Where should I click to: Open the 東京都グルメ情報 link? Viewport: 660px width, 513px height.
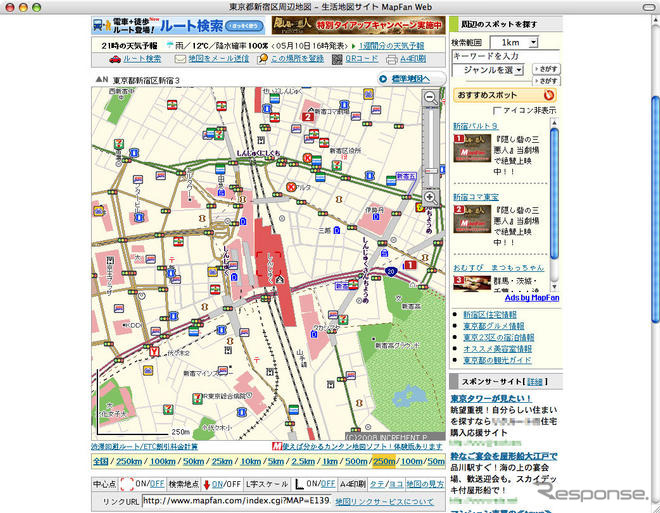tap(493, 326)
